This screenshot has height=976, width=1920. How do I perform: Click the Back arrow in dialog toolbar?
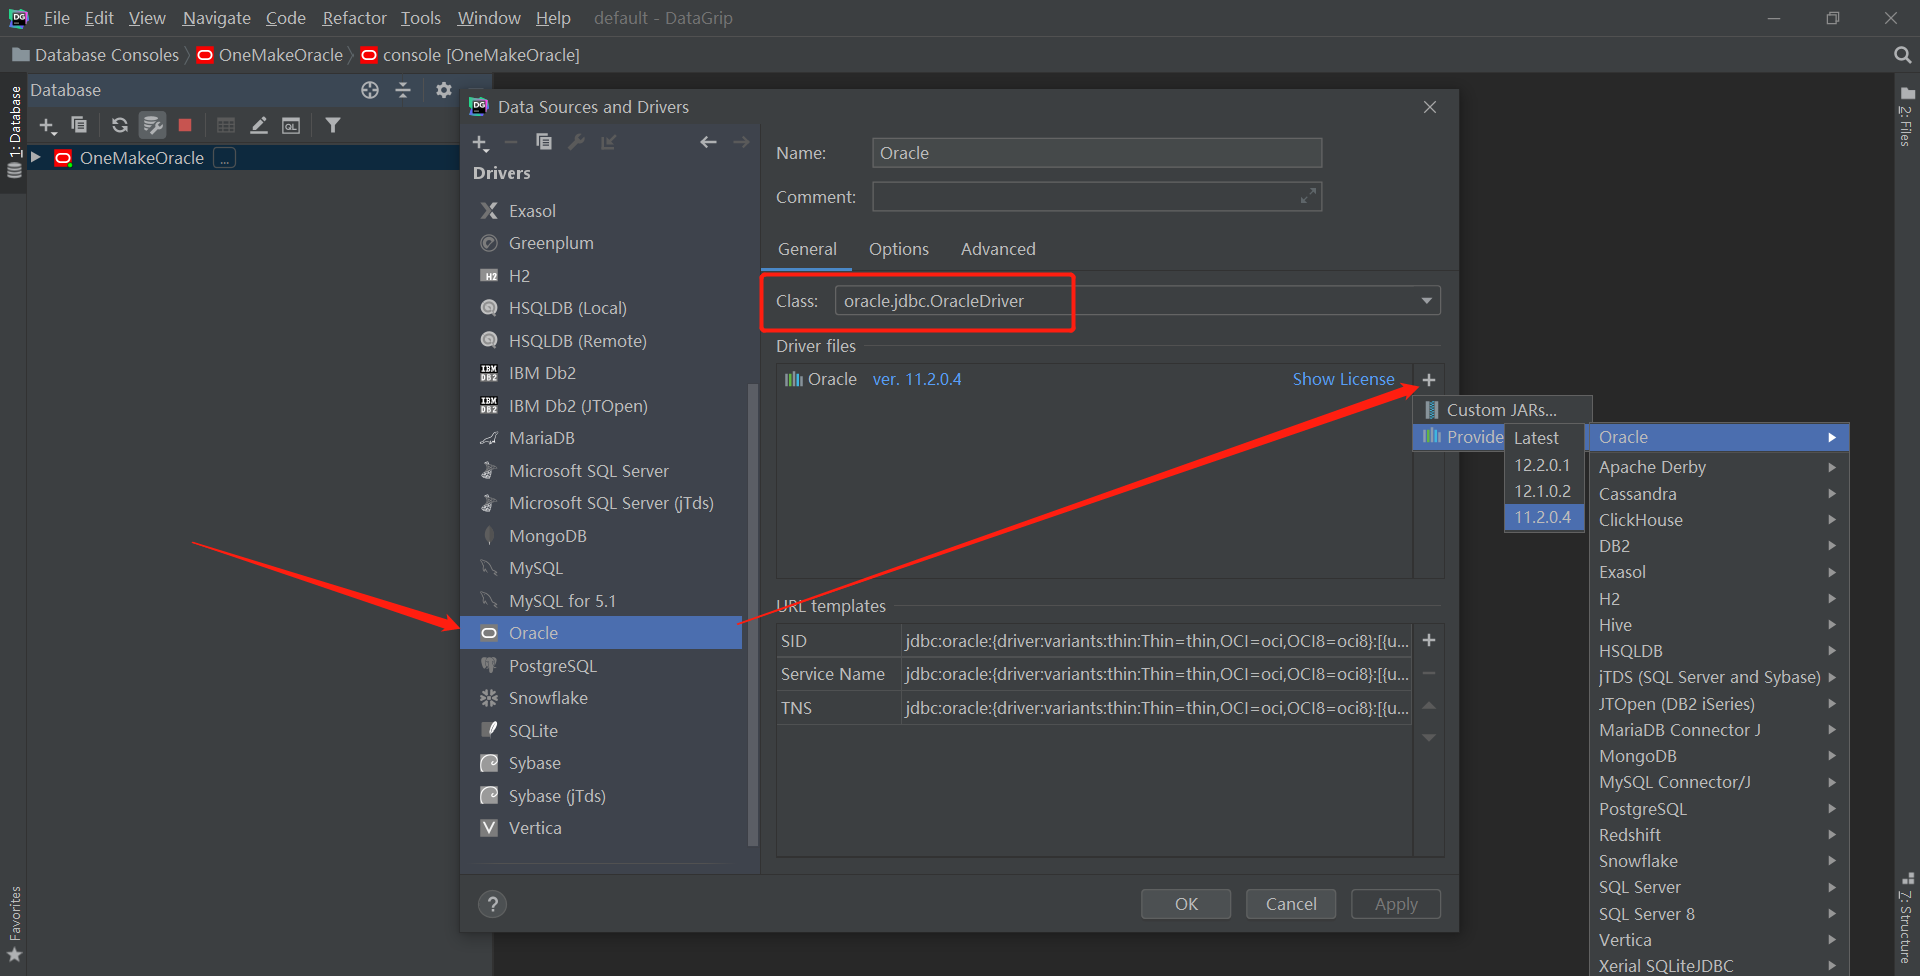708,142
